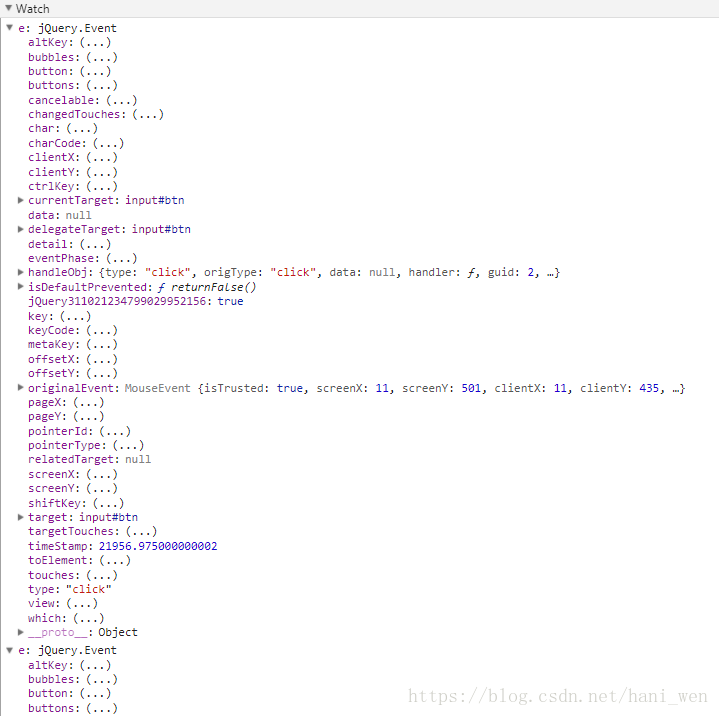Expand the target: input#btn node
This screenshot has height=716, width=719.
[x=21, y=517]
